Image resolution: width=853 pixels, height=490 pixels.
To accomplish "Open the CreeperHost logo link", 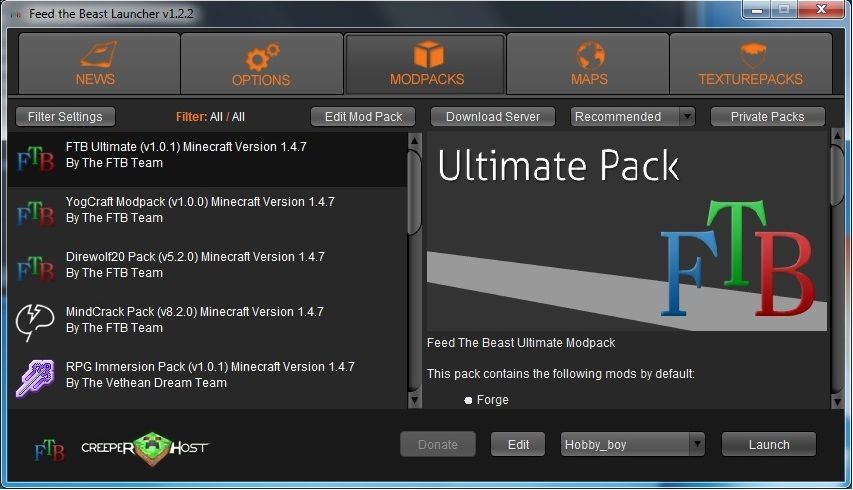I will 145,449.
